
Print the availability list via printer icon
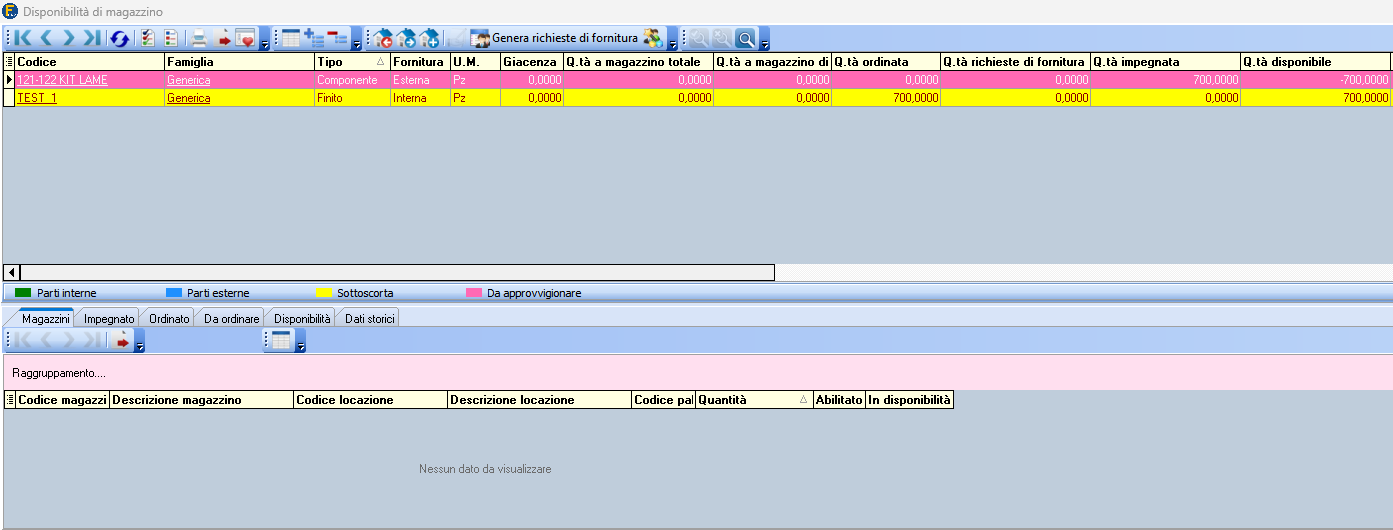click(x=198, y=38)
